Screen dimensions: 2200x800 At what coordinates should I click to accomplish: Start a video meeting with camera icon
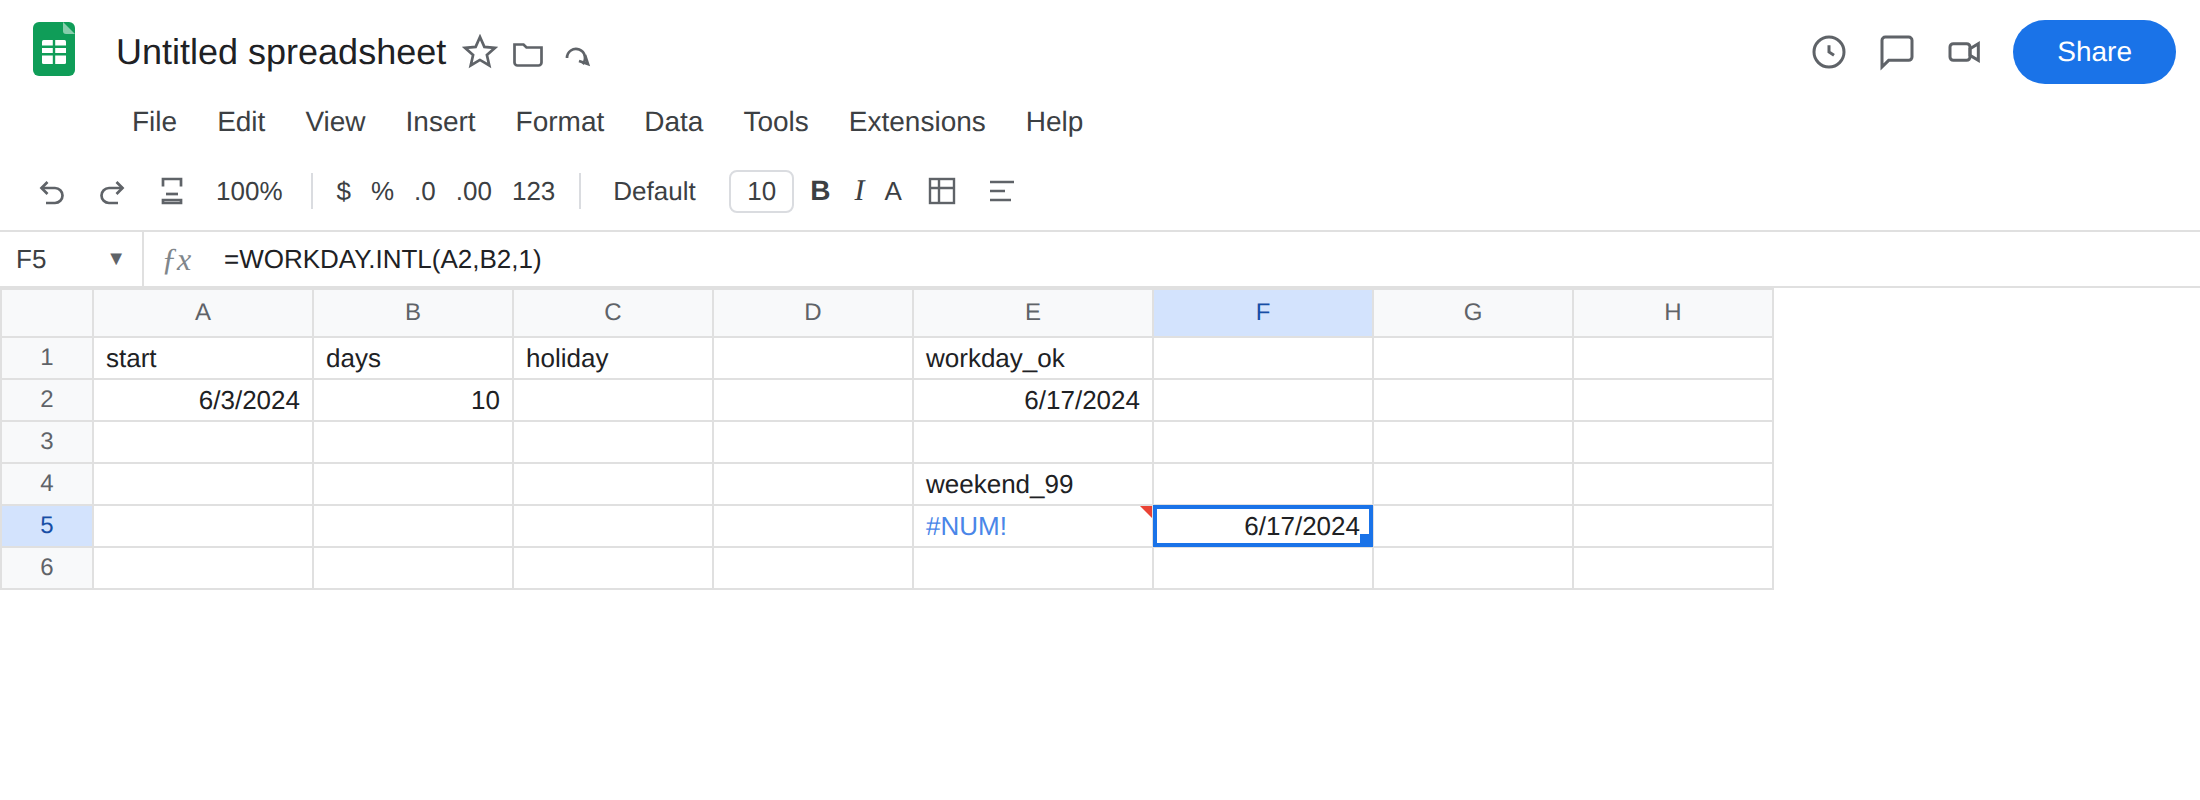(x=1964, y=52)
